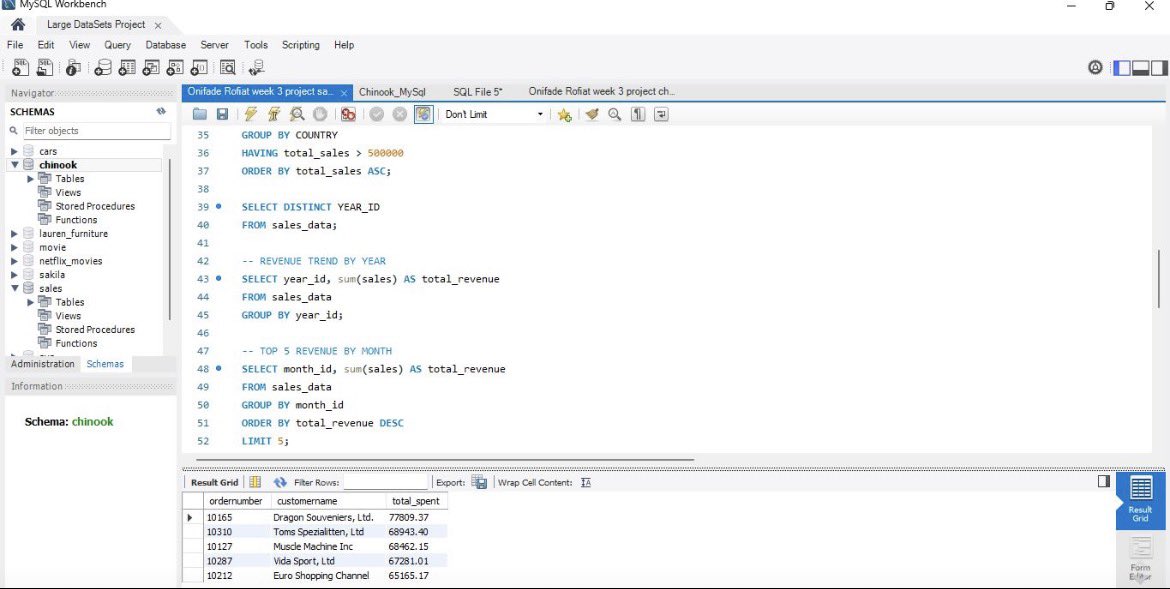Open the Query menu
The image size is (1170, 589).
[x=117, y=45]
